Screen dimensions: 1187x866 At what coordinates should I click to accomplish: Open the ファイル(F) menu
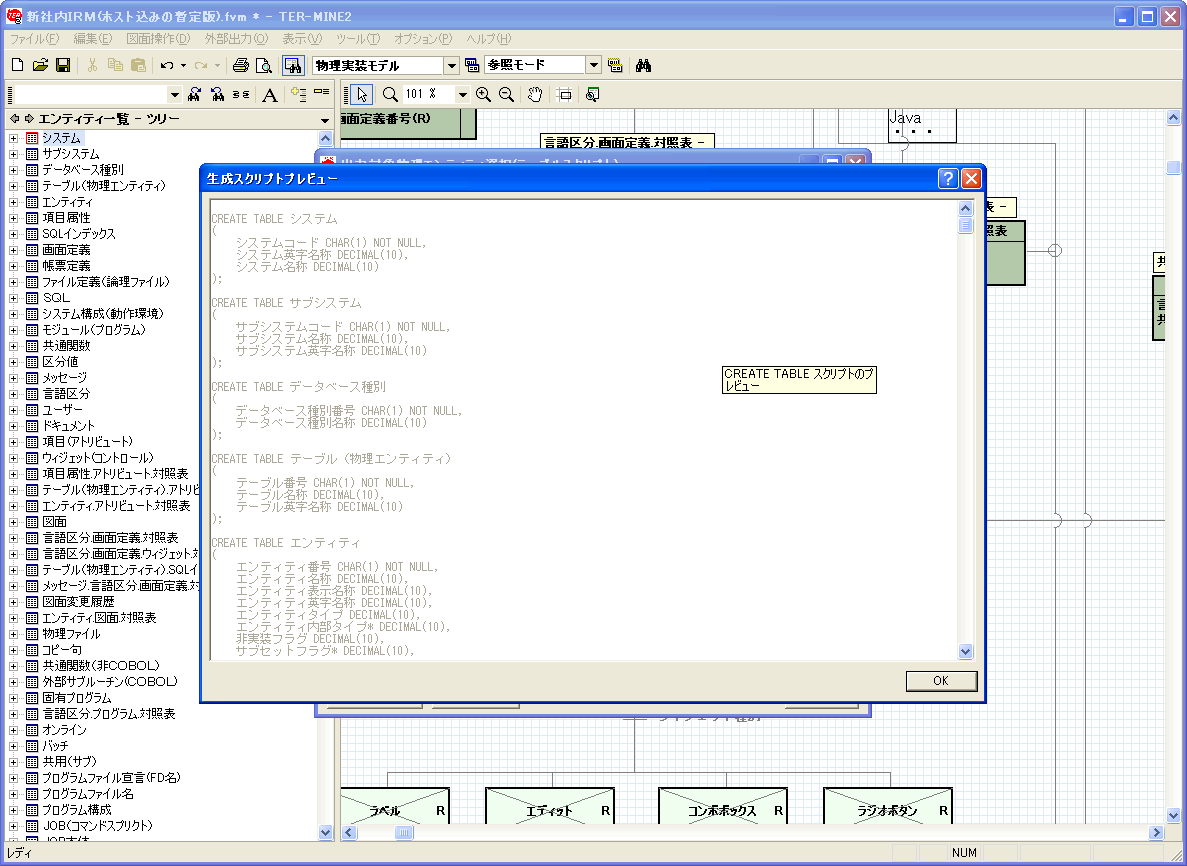33,39
